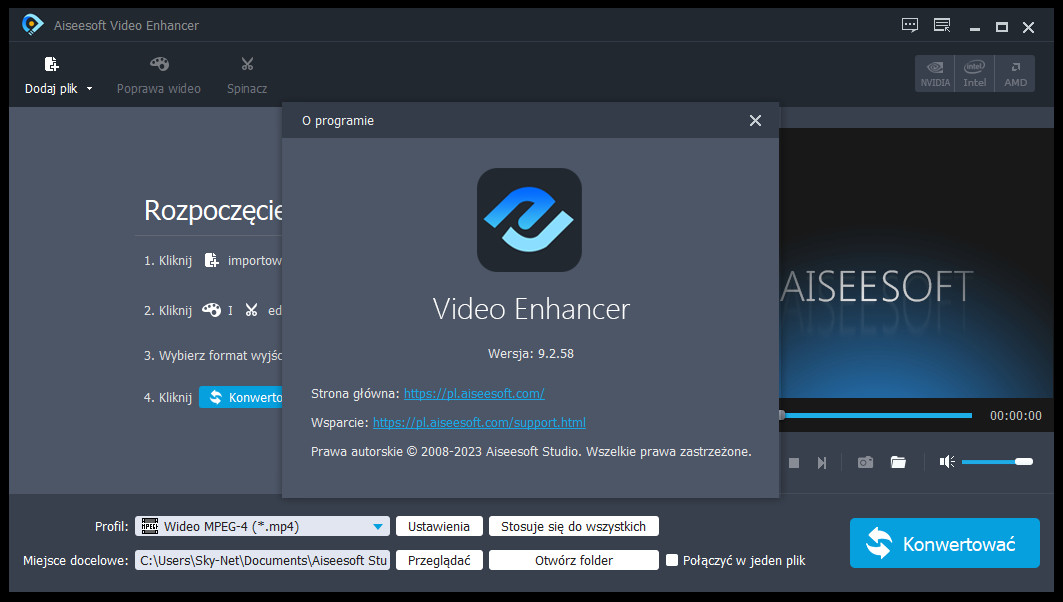Toggle NVIDIA hardware acceleration

[935, 73]
